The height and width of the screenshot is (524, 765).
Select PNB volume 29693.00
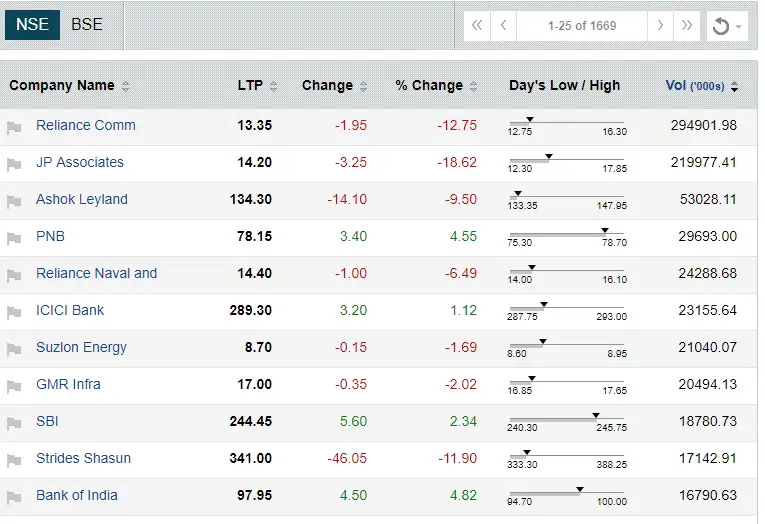(x=707, y=236)
